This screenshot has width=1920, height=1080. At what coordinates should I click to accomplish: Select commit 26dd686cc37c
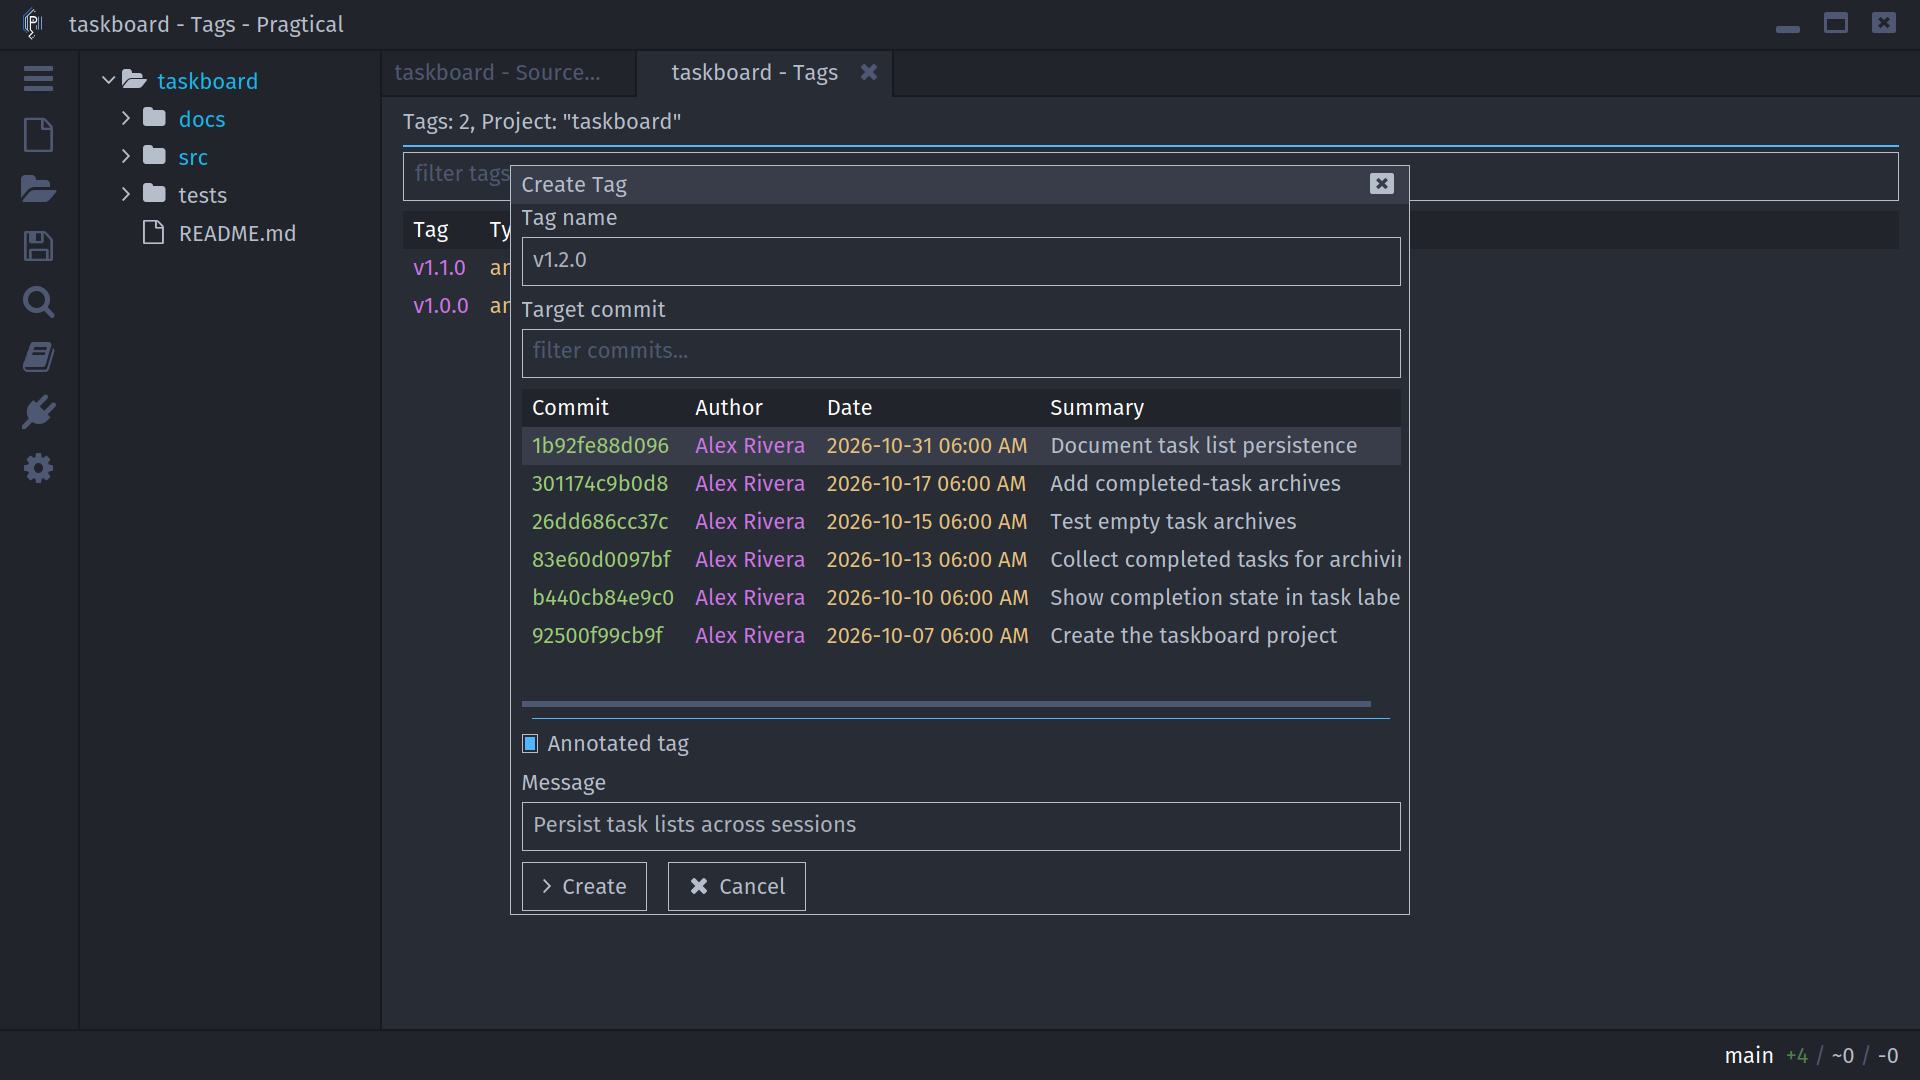point(961,522)
